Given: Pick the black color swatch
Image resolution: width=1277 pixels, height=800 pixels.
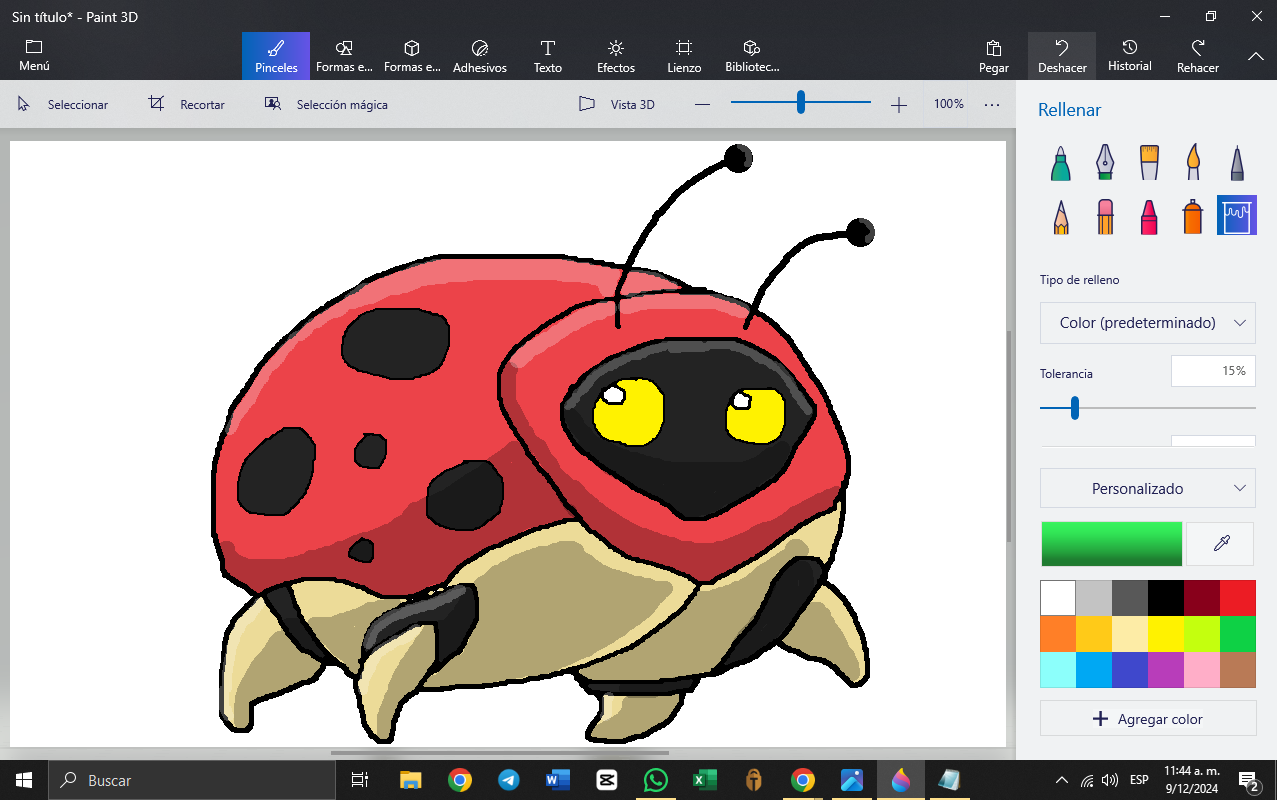Looking at the screenshot, I should coord(1166,598).
